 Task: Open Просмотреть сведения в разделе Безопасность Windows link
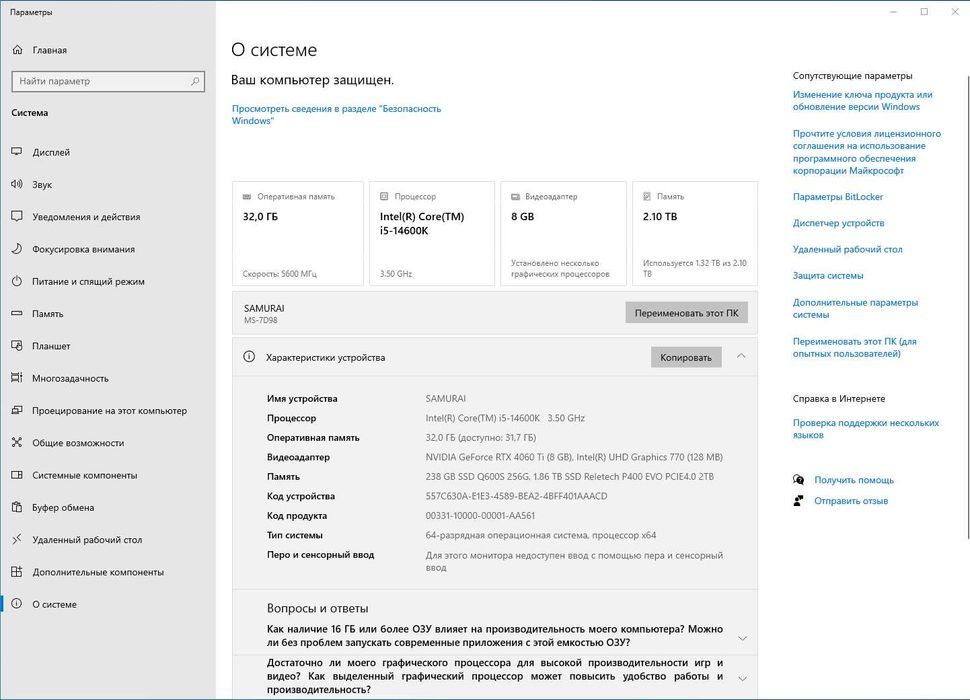click(x=337, y=114)
